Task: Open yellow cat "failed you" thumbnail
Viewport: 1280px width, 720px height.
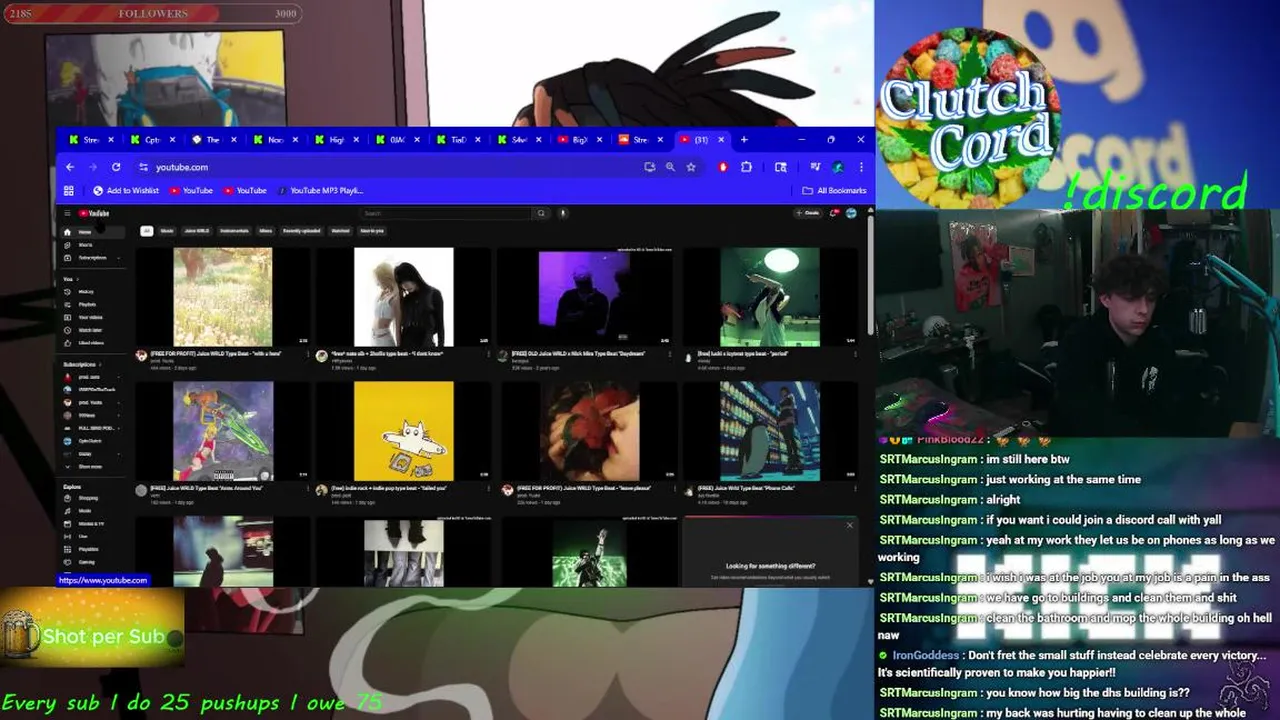Action: 403,430
